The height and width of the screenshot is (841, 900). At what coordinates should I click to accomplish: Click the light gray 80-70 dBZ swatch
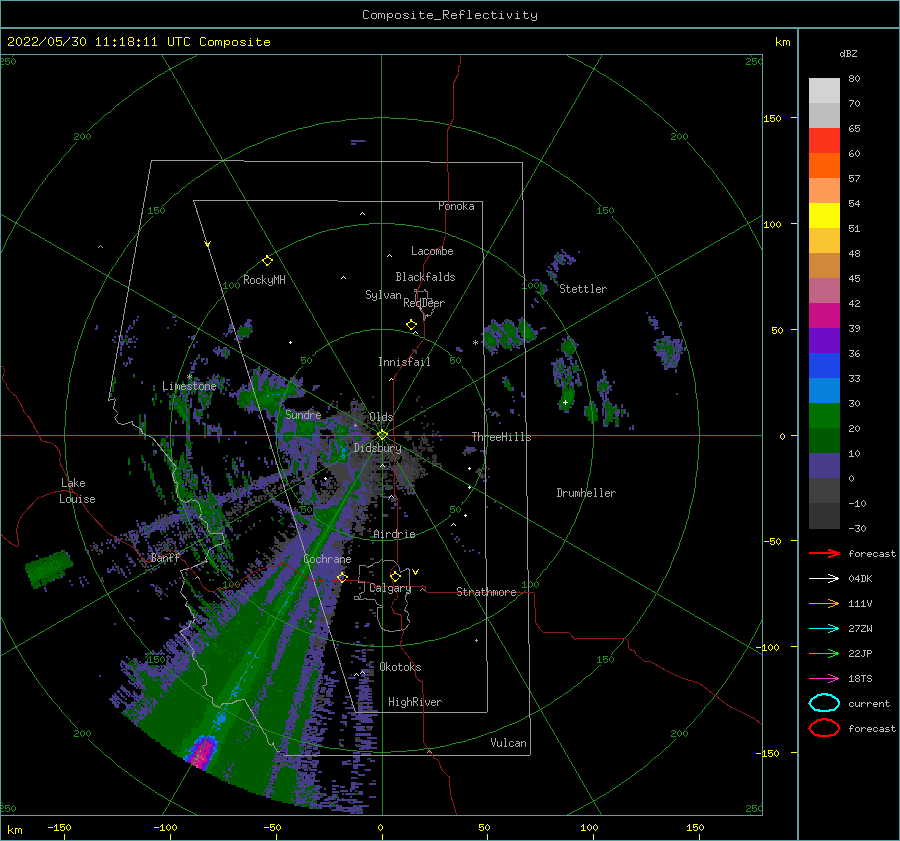tap(824, 91)
